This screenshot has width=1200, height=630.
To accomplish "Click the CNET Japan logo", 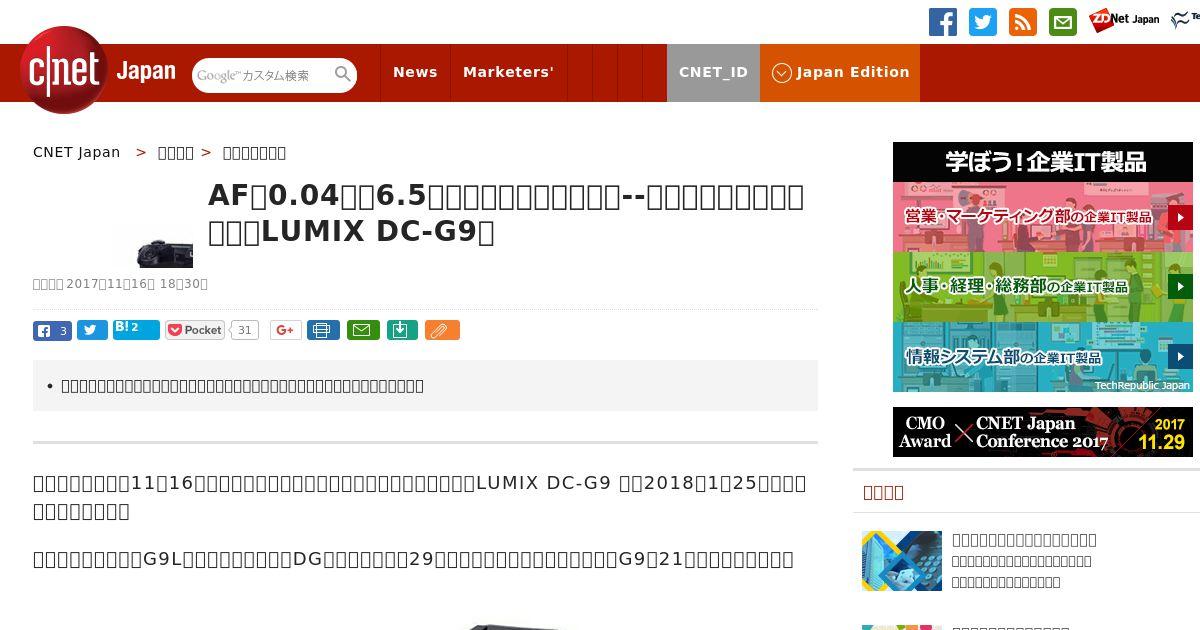I will click(98, 70).
